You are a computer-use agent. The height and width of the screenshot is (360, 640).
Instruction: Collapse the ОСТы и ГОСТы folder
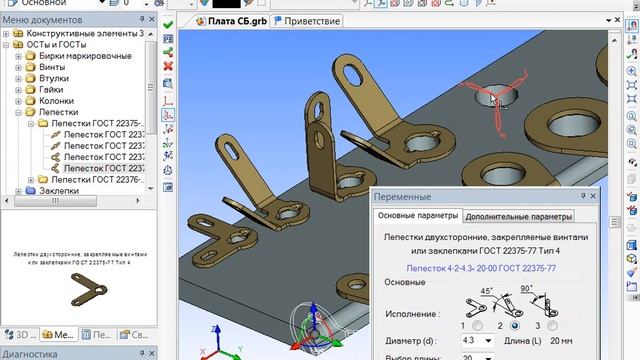(6, 44)
